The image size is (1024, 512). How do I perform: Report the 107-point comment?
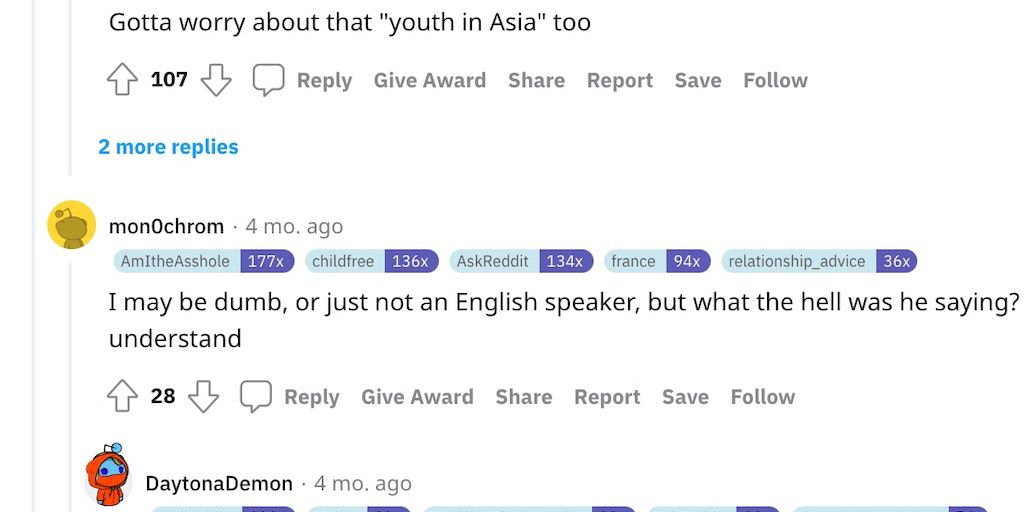(x=619, y=80)
